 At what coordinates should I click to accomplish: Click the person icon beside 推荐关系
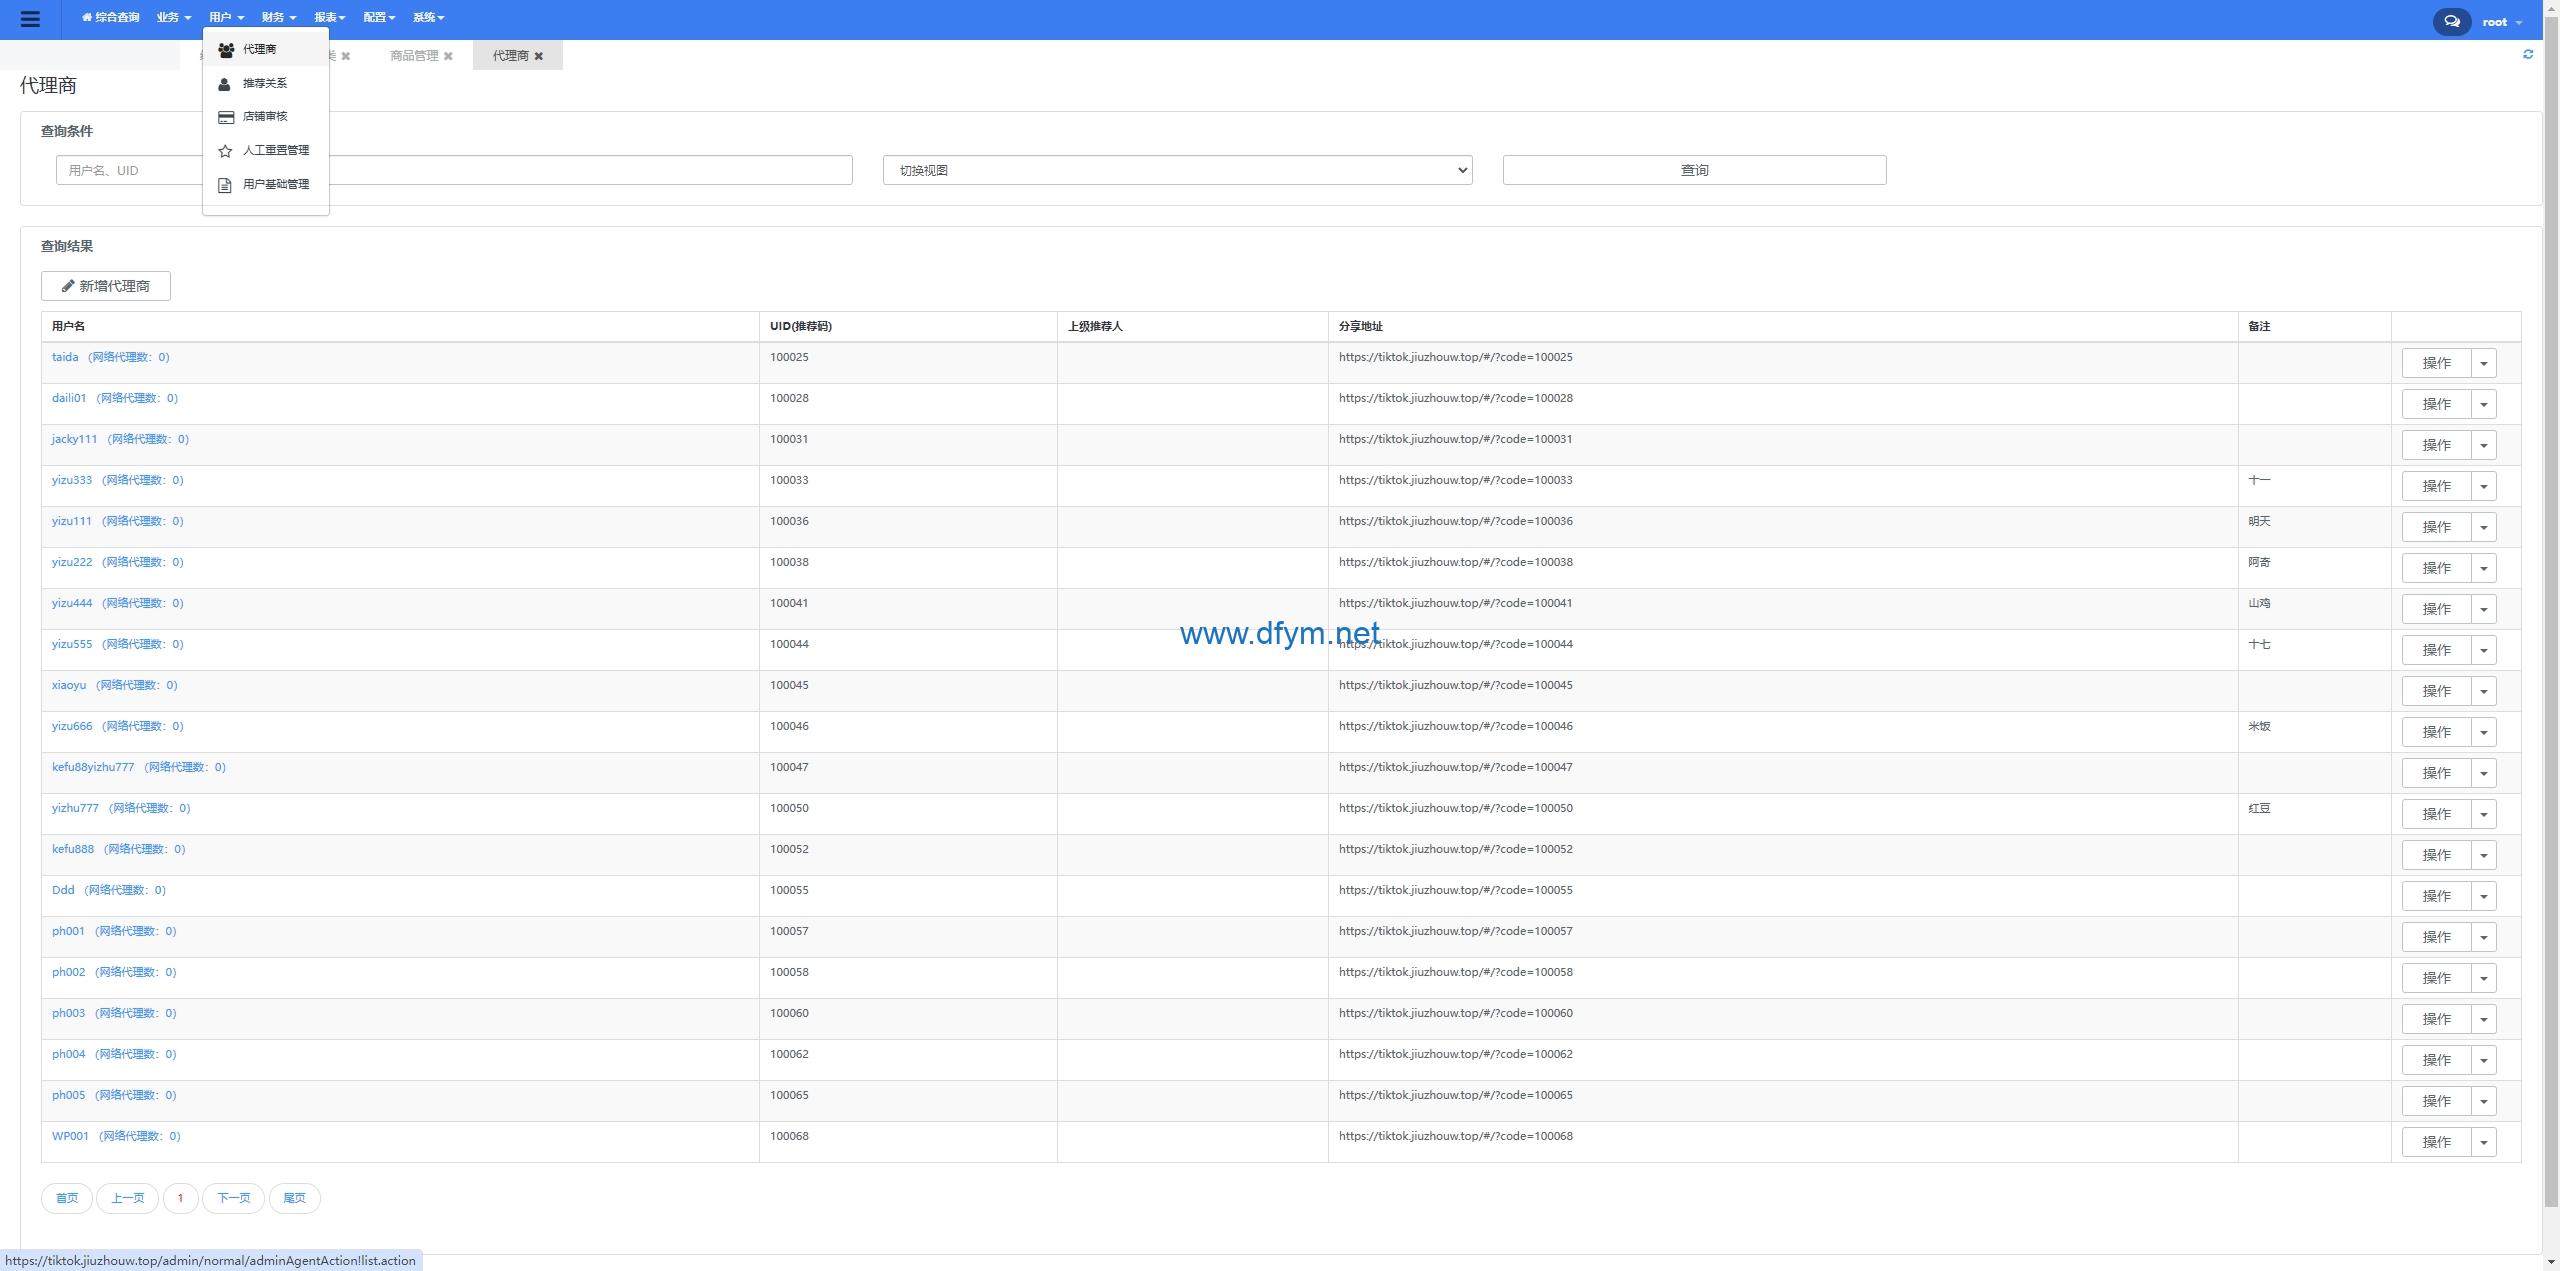point(224,84)
